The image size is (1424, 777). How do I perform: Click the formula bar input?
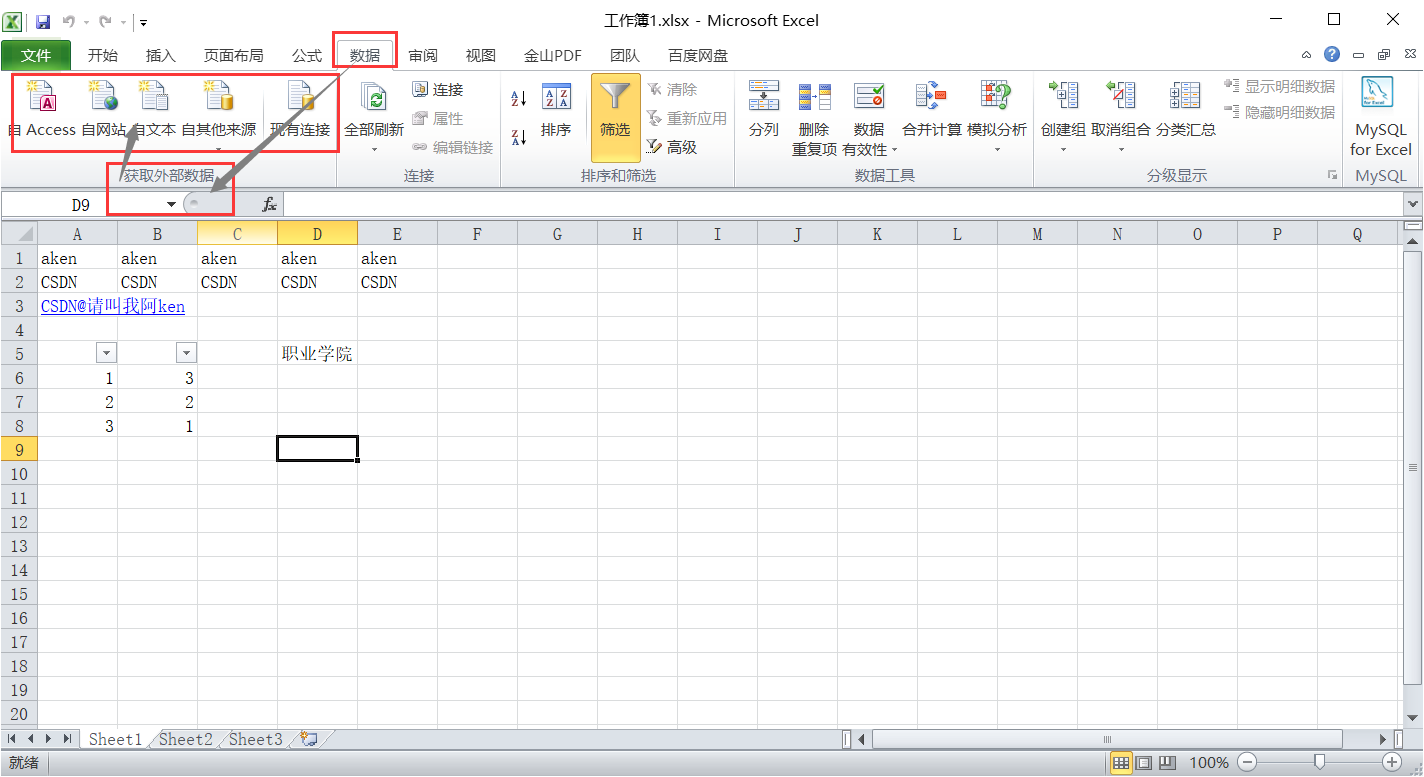click(x=843, y=205)
